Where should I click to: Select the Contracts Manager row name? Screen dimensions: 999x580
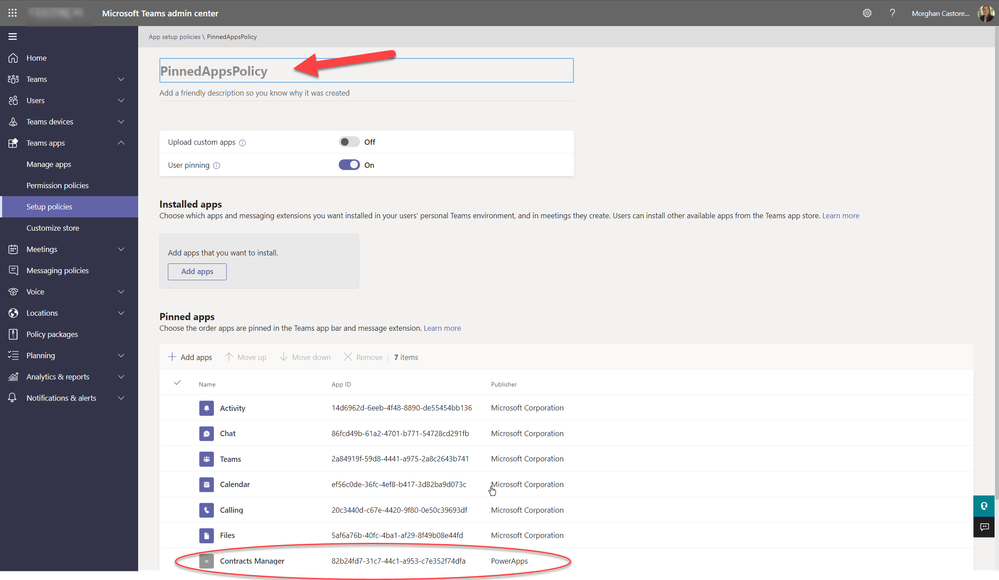click(252, 561)
